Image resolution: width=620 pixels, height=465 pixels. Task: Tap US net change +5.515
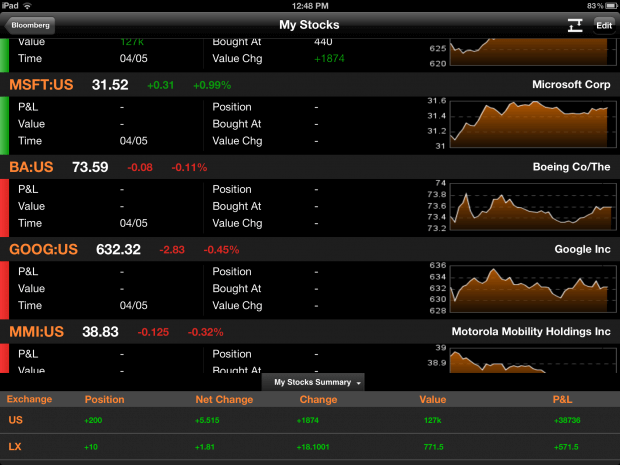point(207,420)
